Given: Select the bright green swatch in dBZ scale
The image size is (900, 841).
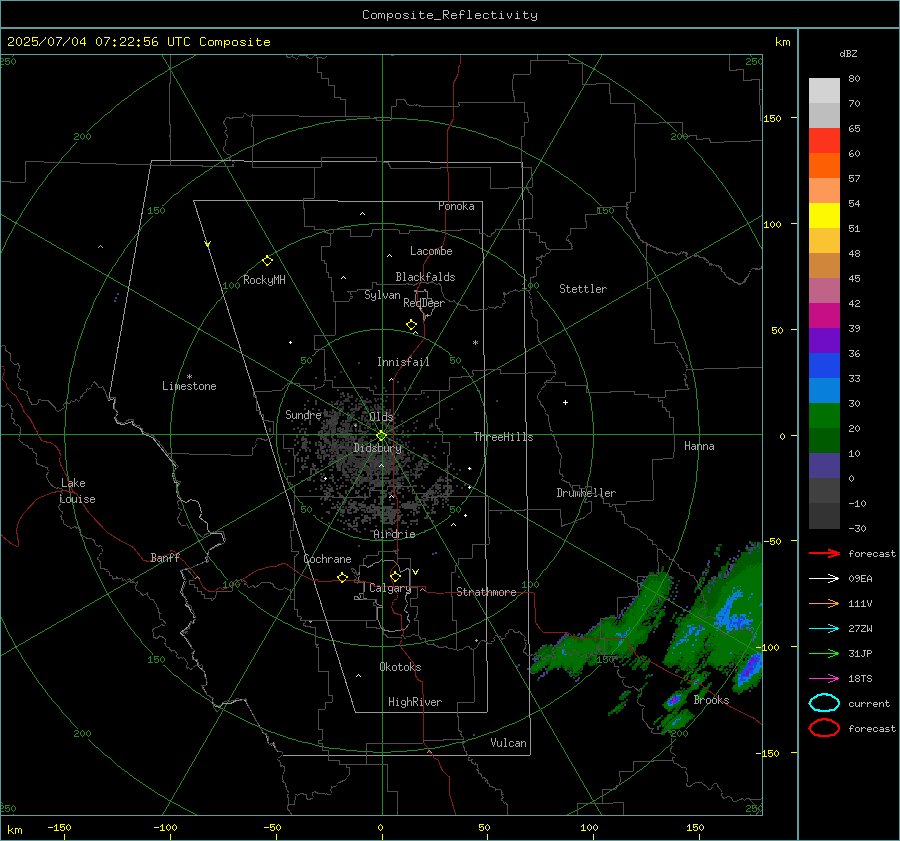Looking at the screenshot, I should [824, 416].
